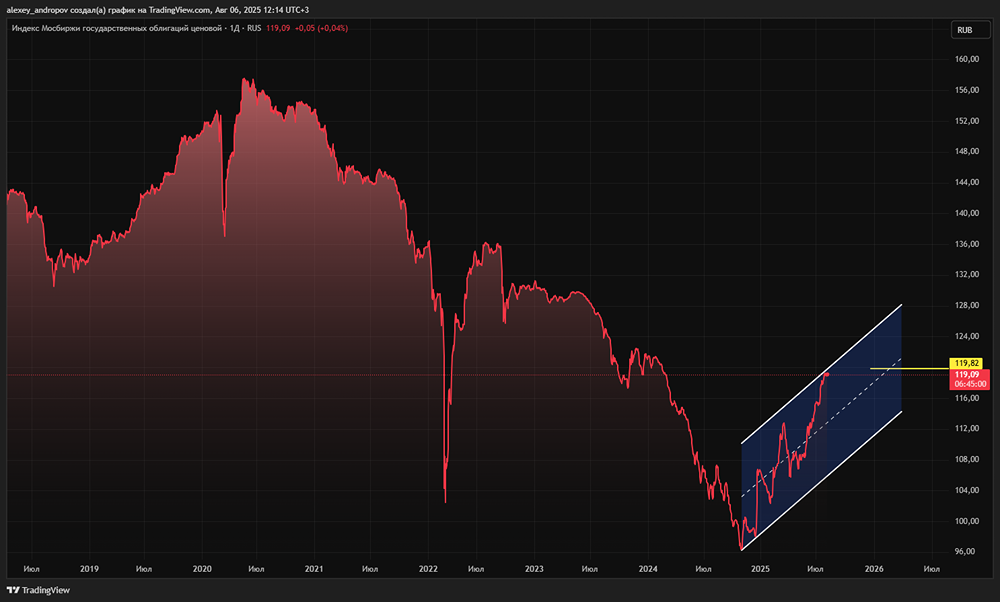Click the 2020 time axis label
Screen dimensions: 1000x602
coord(202,569)
